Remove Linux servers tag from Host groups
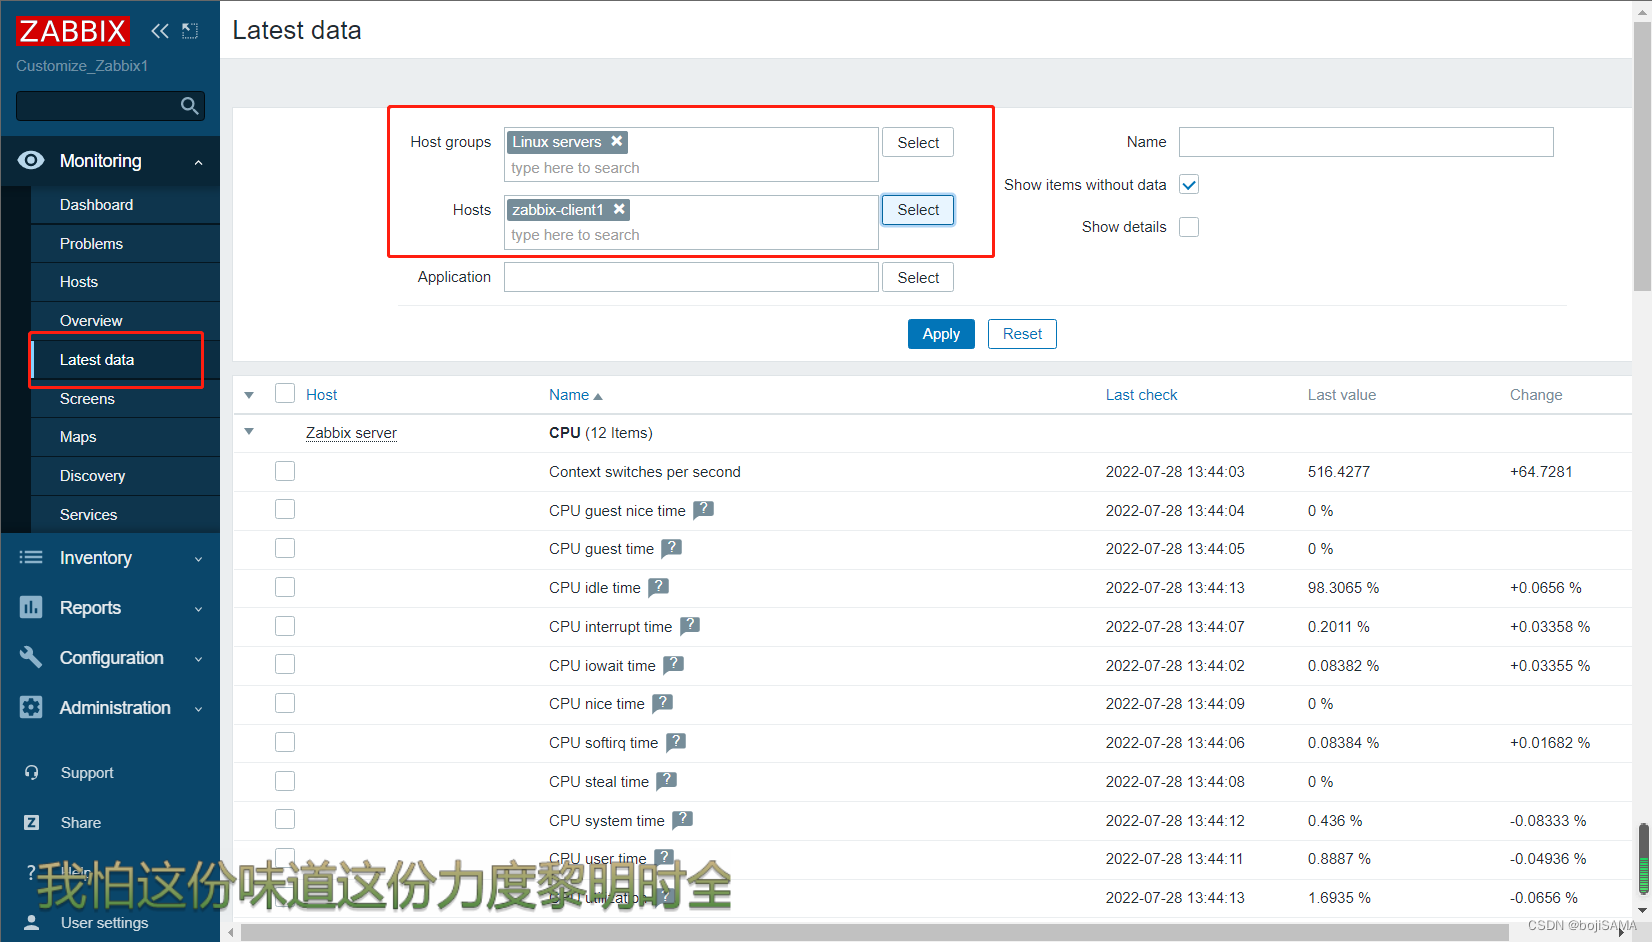Screen dimensions: 1652x942 click(617, 141)
